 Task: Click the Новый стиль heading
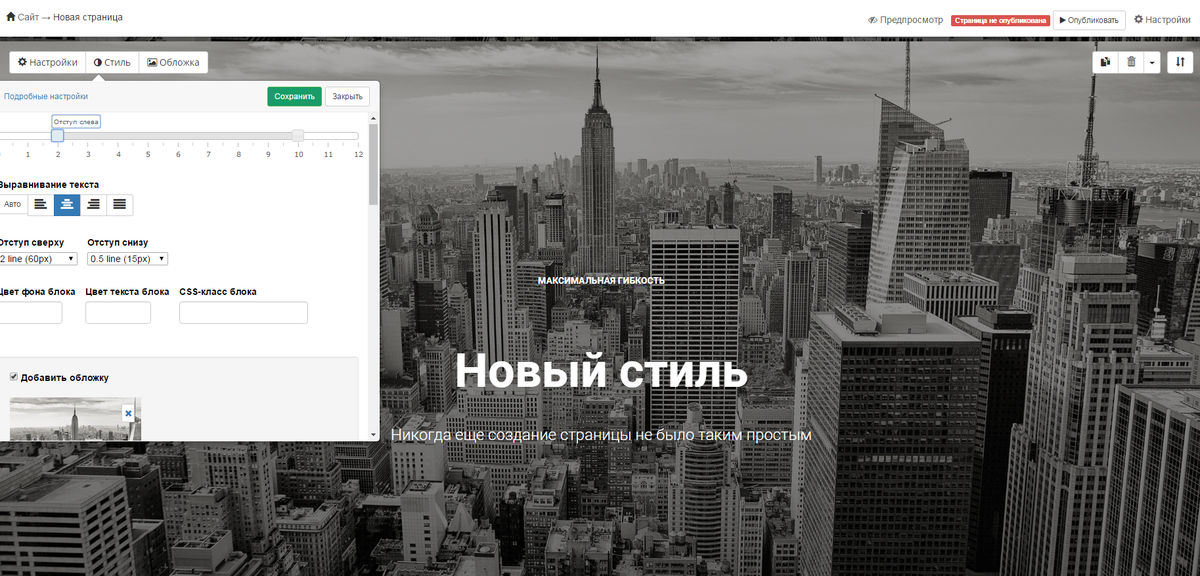pos(601,372)
